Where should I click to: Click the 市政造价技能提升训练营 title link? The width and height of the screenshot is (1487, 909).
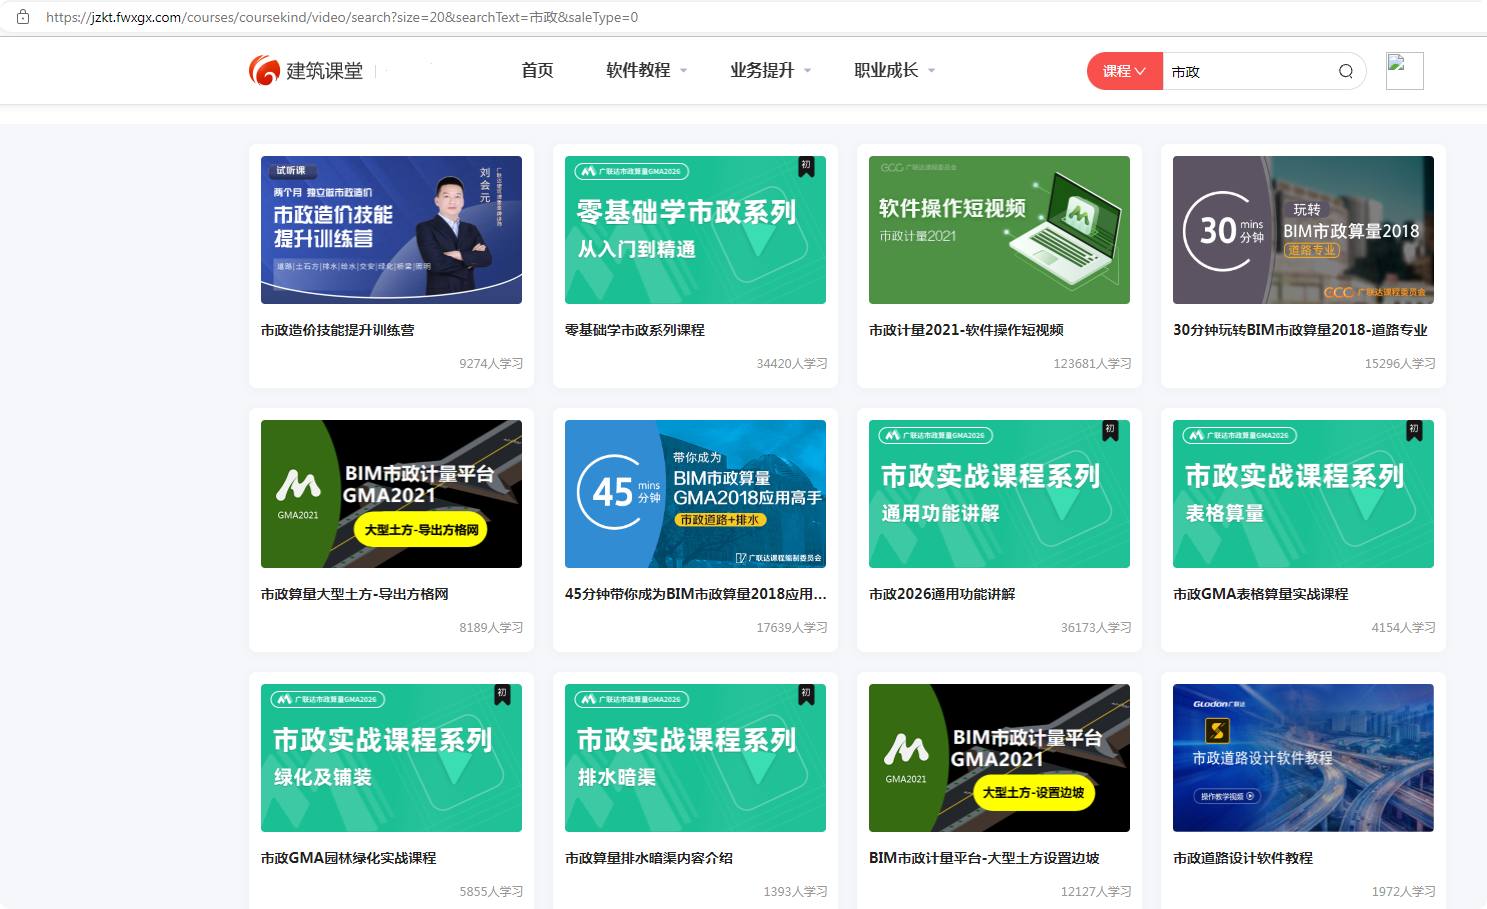coord(337,330)
